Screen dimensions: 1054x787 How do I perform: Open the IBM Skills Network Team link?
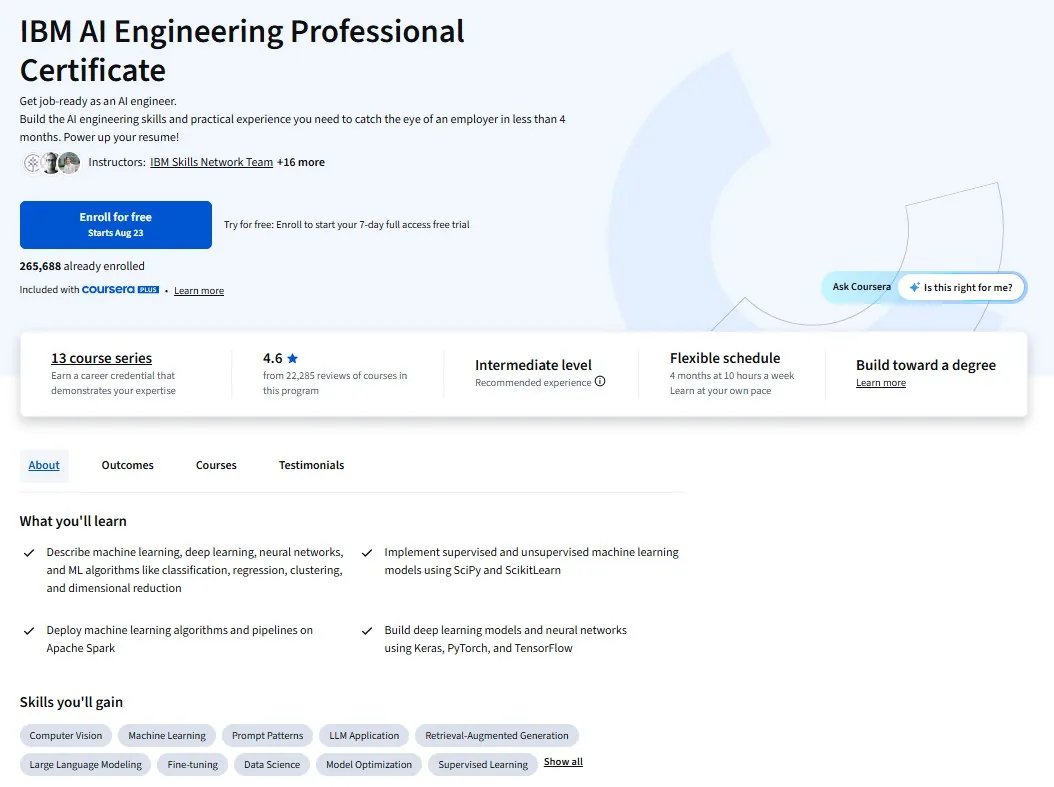click(211, 162)
